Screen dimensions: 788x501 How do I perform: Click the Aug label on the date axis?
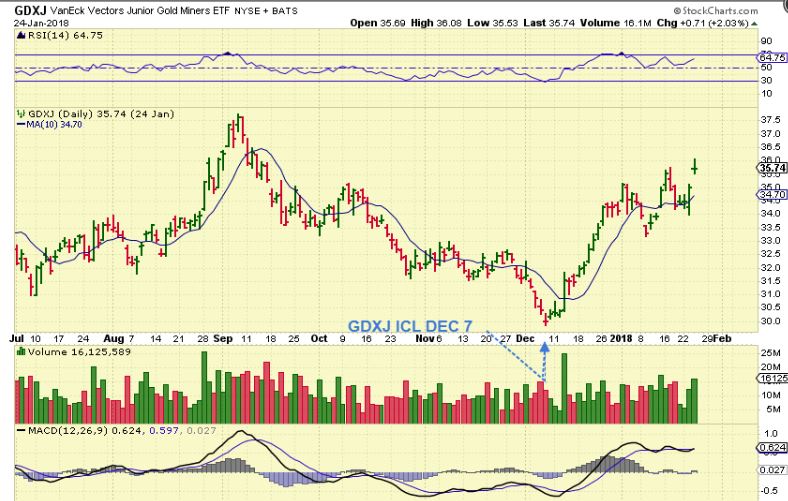coord(113,339)
